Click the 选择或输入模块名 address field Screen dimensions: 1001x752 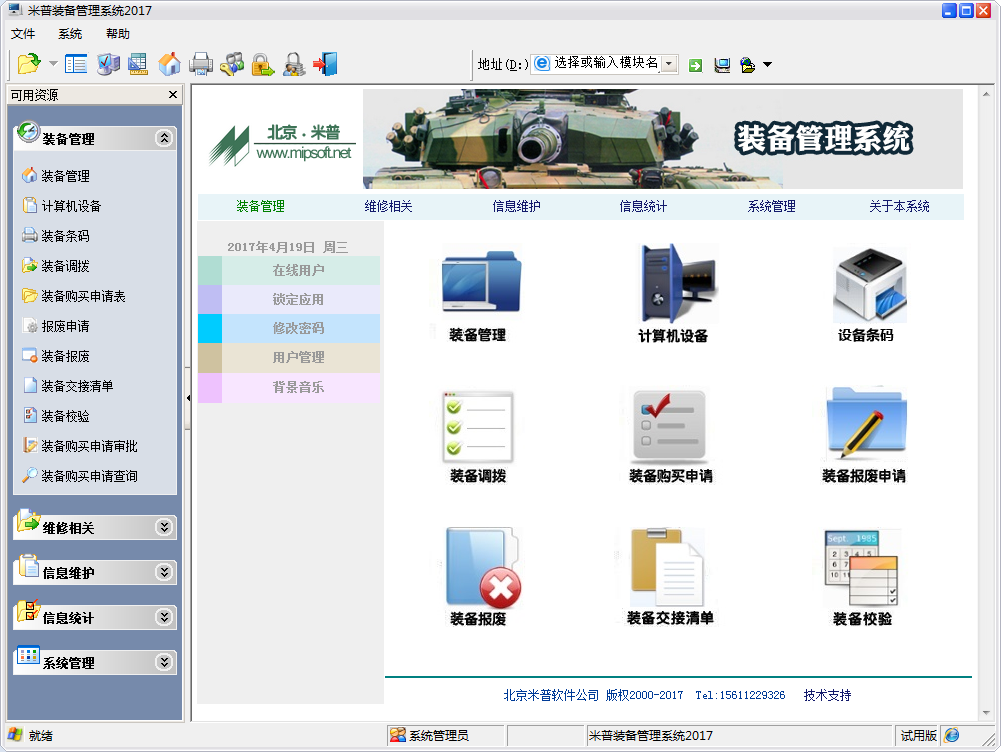(x=606, y=63)
